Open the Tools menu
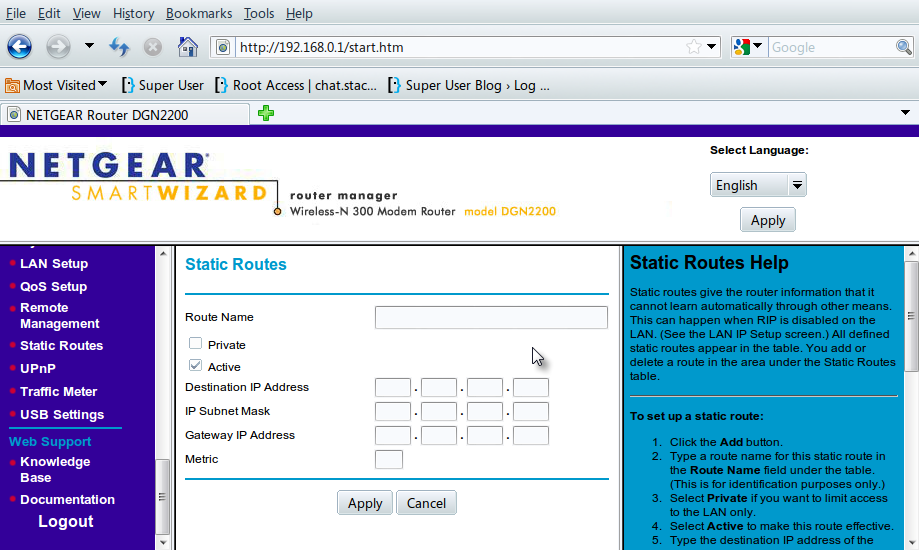Image resolution: width=919 pixels, height=550 pixels. point(258,13)
